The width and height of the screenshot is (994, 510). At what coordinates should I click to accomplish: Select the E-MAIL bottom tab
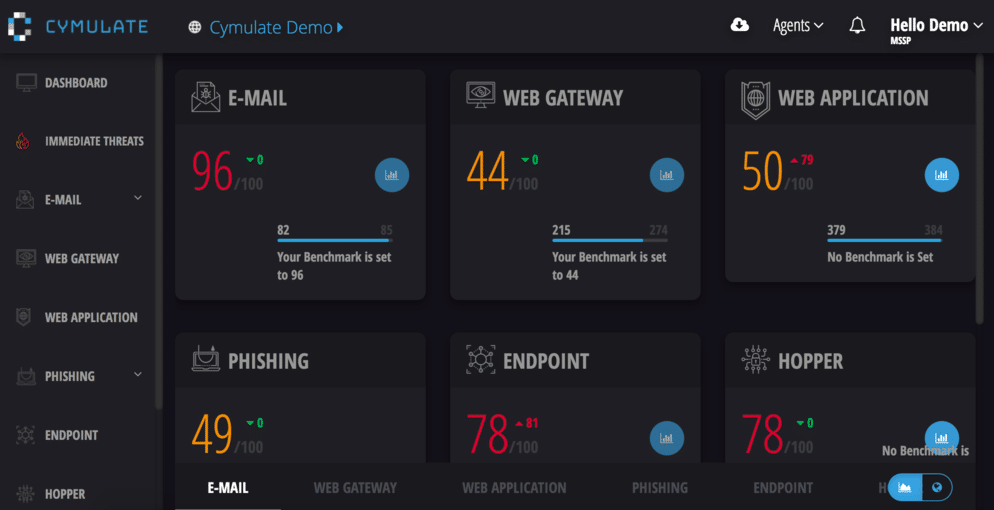coord(228,488)
